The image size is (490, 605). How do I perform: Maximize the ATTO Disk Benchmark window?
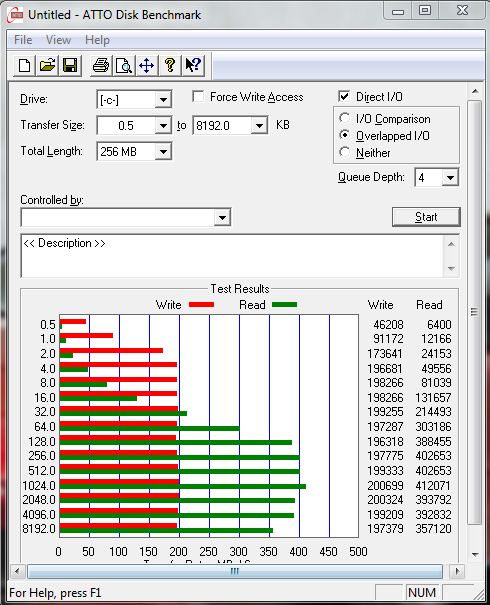coord(425,10)
